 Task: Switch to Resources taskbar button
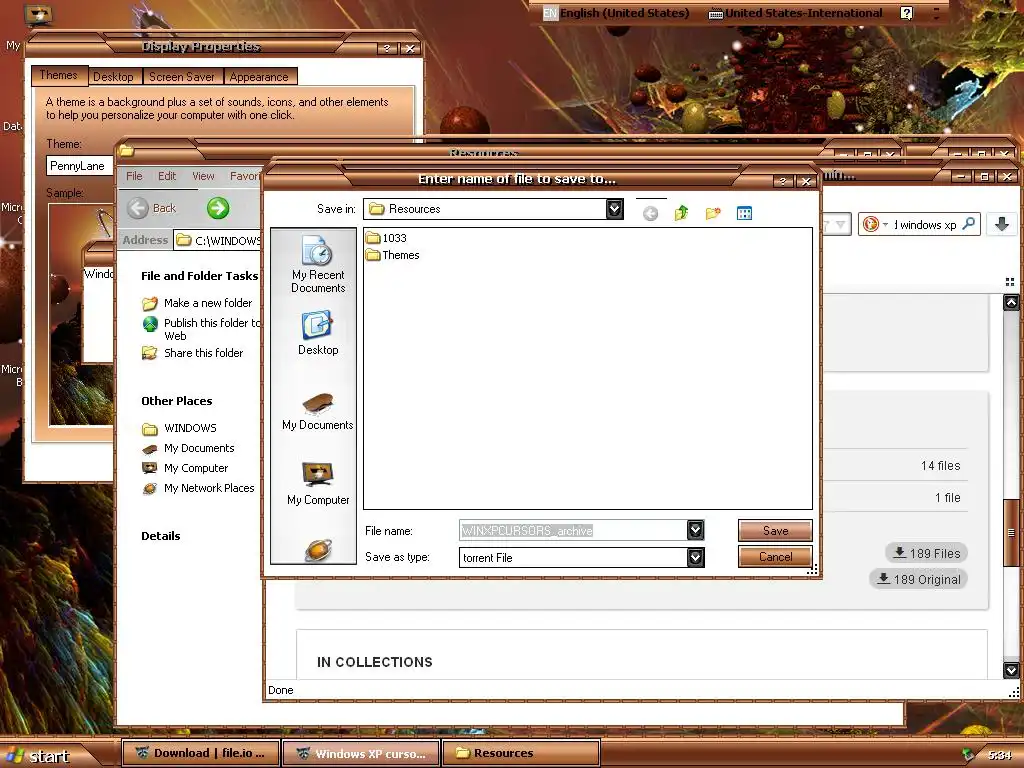[x=521, y=754]
